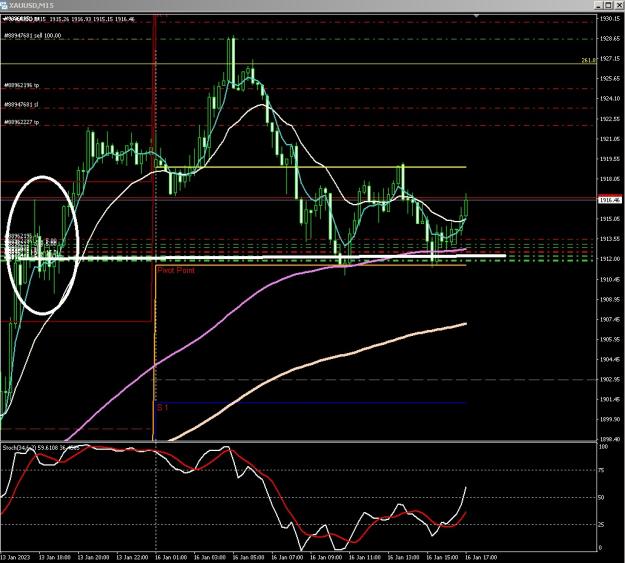This screenshot has height=563, width=625.
Task: Click the XAUUSD,M15 chart window icon
Action: [4, 5]
